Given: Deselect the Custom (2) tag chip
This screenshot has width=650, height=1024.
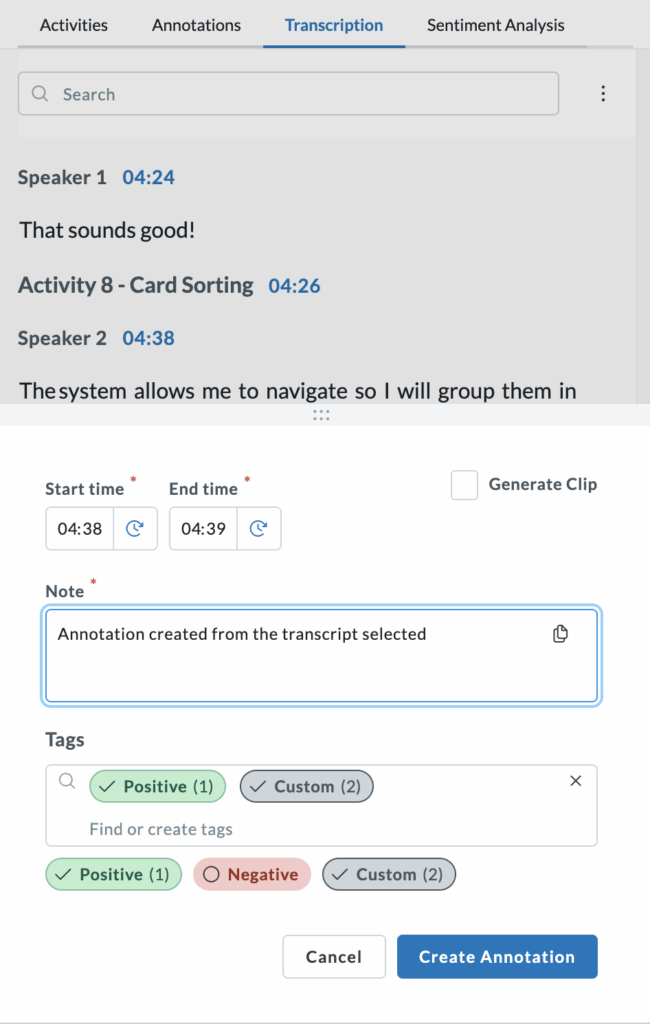Looking at the screenshot, I should pos(306,786).
